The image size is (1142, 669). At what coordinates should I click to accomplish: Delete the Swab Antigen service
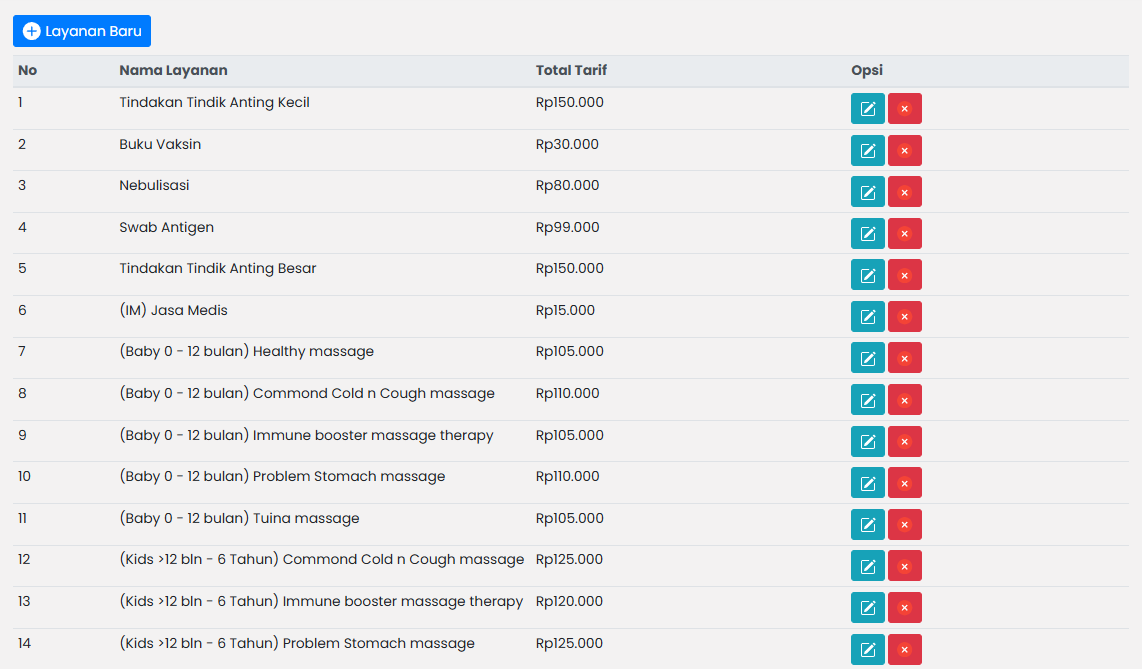click(x=904, y=234)
